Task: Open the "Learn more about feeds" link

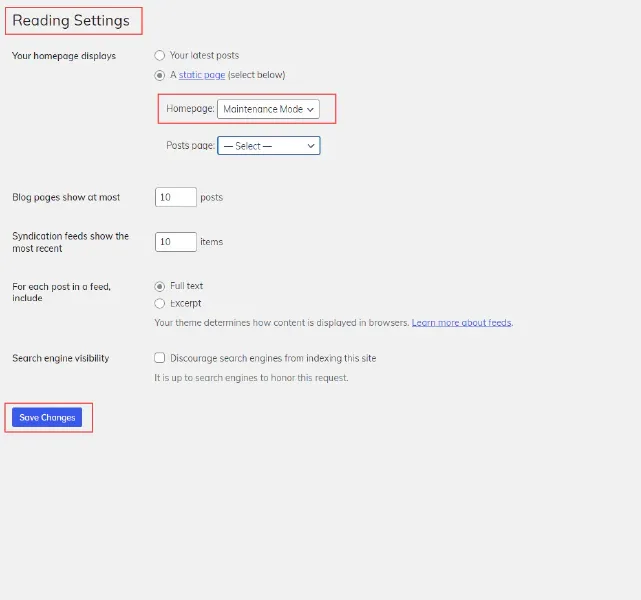Action: tap(462, 322)
